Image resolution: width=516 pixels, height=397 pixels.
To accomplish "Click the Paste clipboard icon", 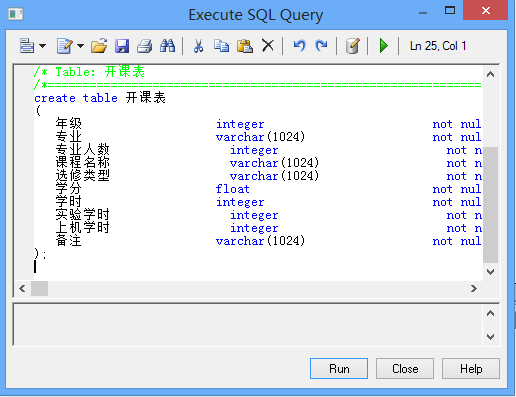I will point(245,46).
